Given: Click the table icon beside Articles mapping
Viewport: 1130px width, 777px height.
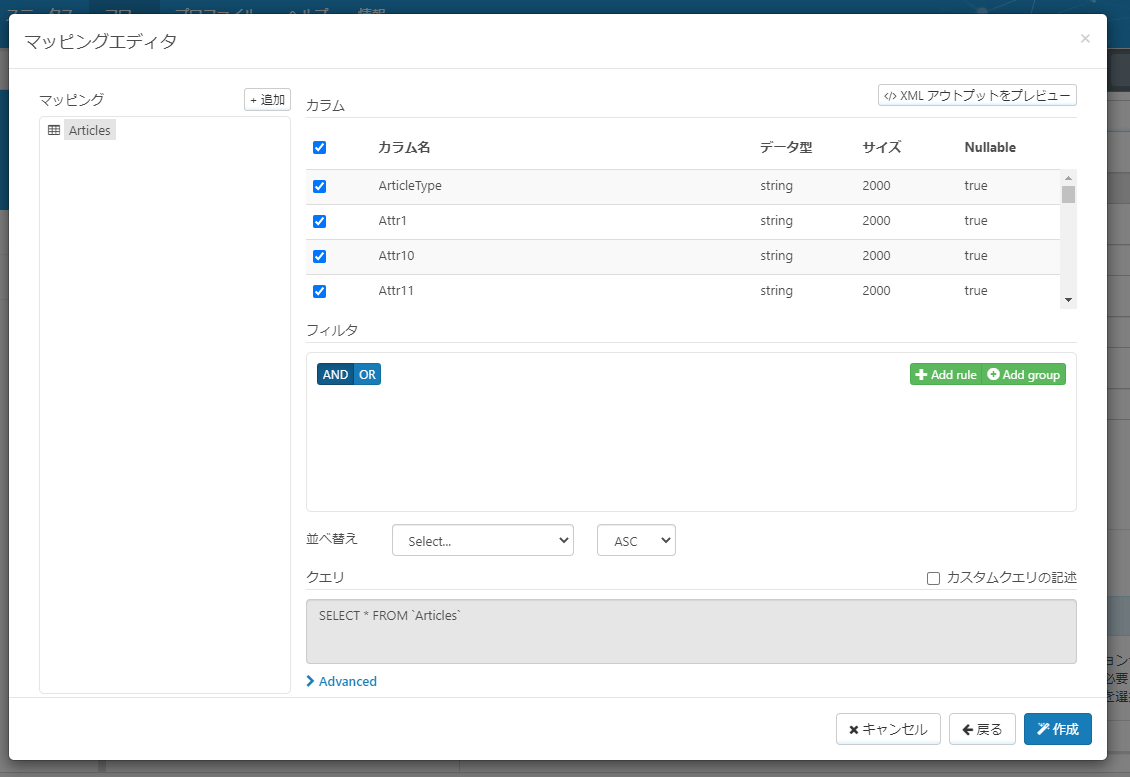Looking at the screenshot, I should point(54,130).
